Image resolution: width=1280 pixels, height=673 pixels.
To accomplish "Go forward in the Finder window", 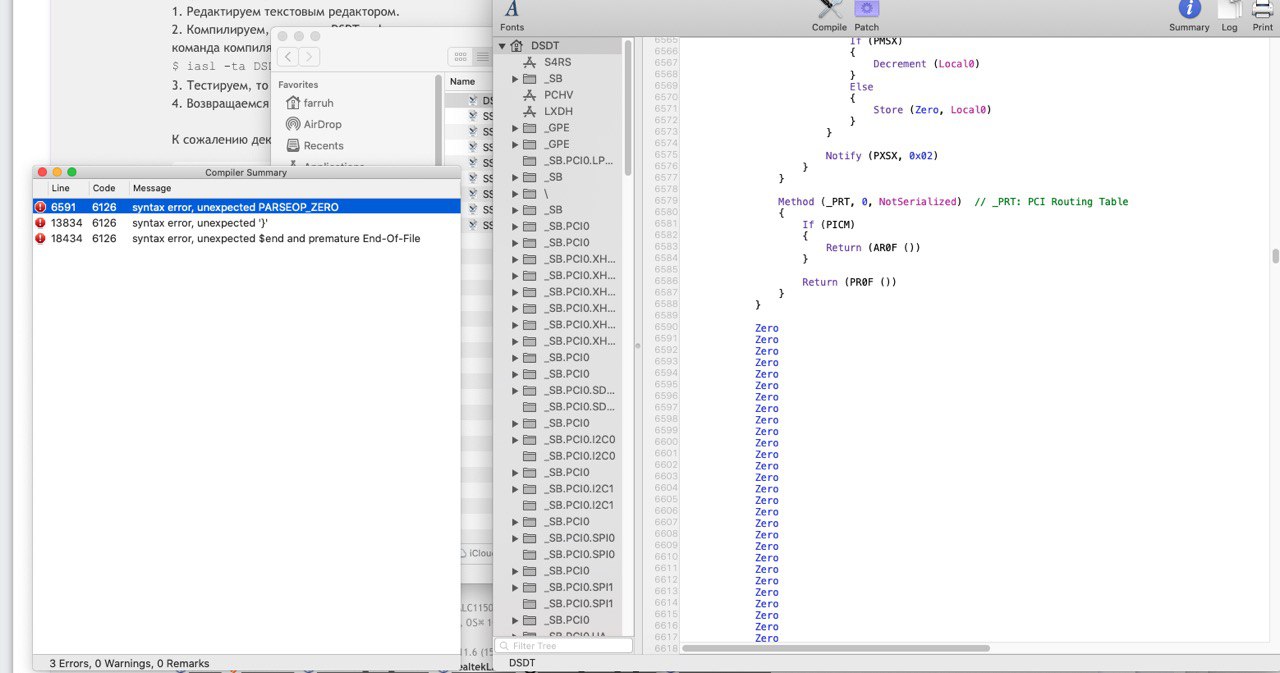I will pyautogui.click(x=310, y=57).
